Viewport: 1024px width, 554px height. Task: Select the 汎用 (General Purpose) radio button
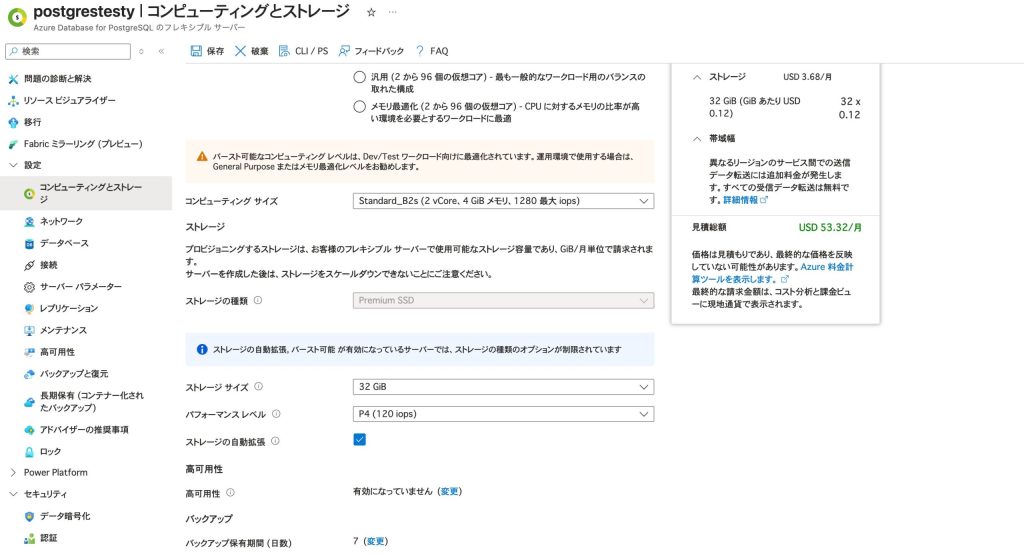(x=360, y=77)
